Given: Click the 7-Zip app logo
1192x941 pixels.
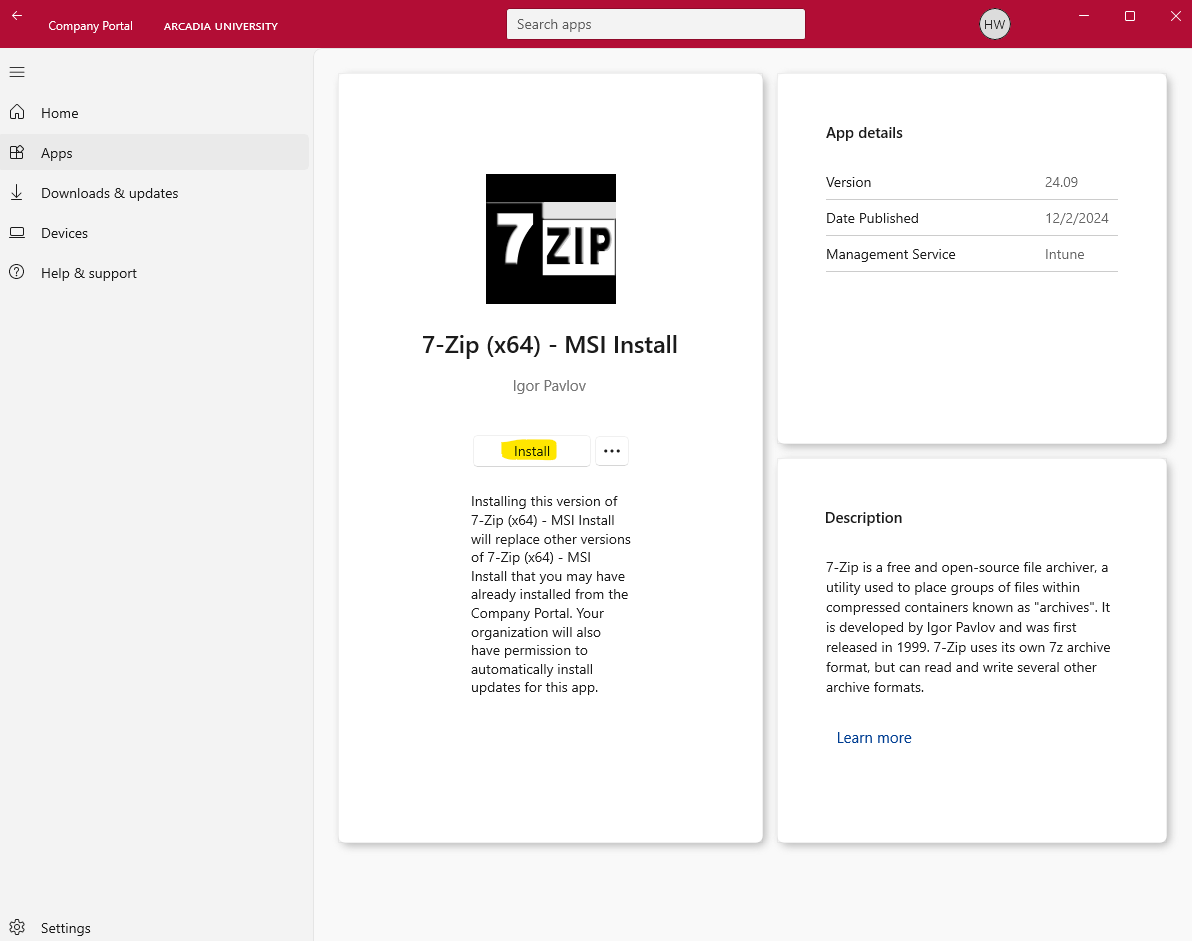Looking at the screenshot, I should point(550,239).
